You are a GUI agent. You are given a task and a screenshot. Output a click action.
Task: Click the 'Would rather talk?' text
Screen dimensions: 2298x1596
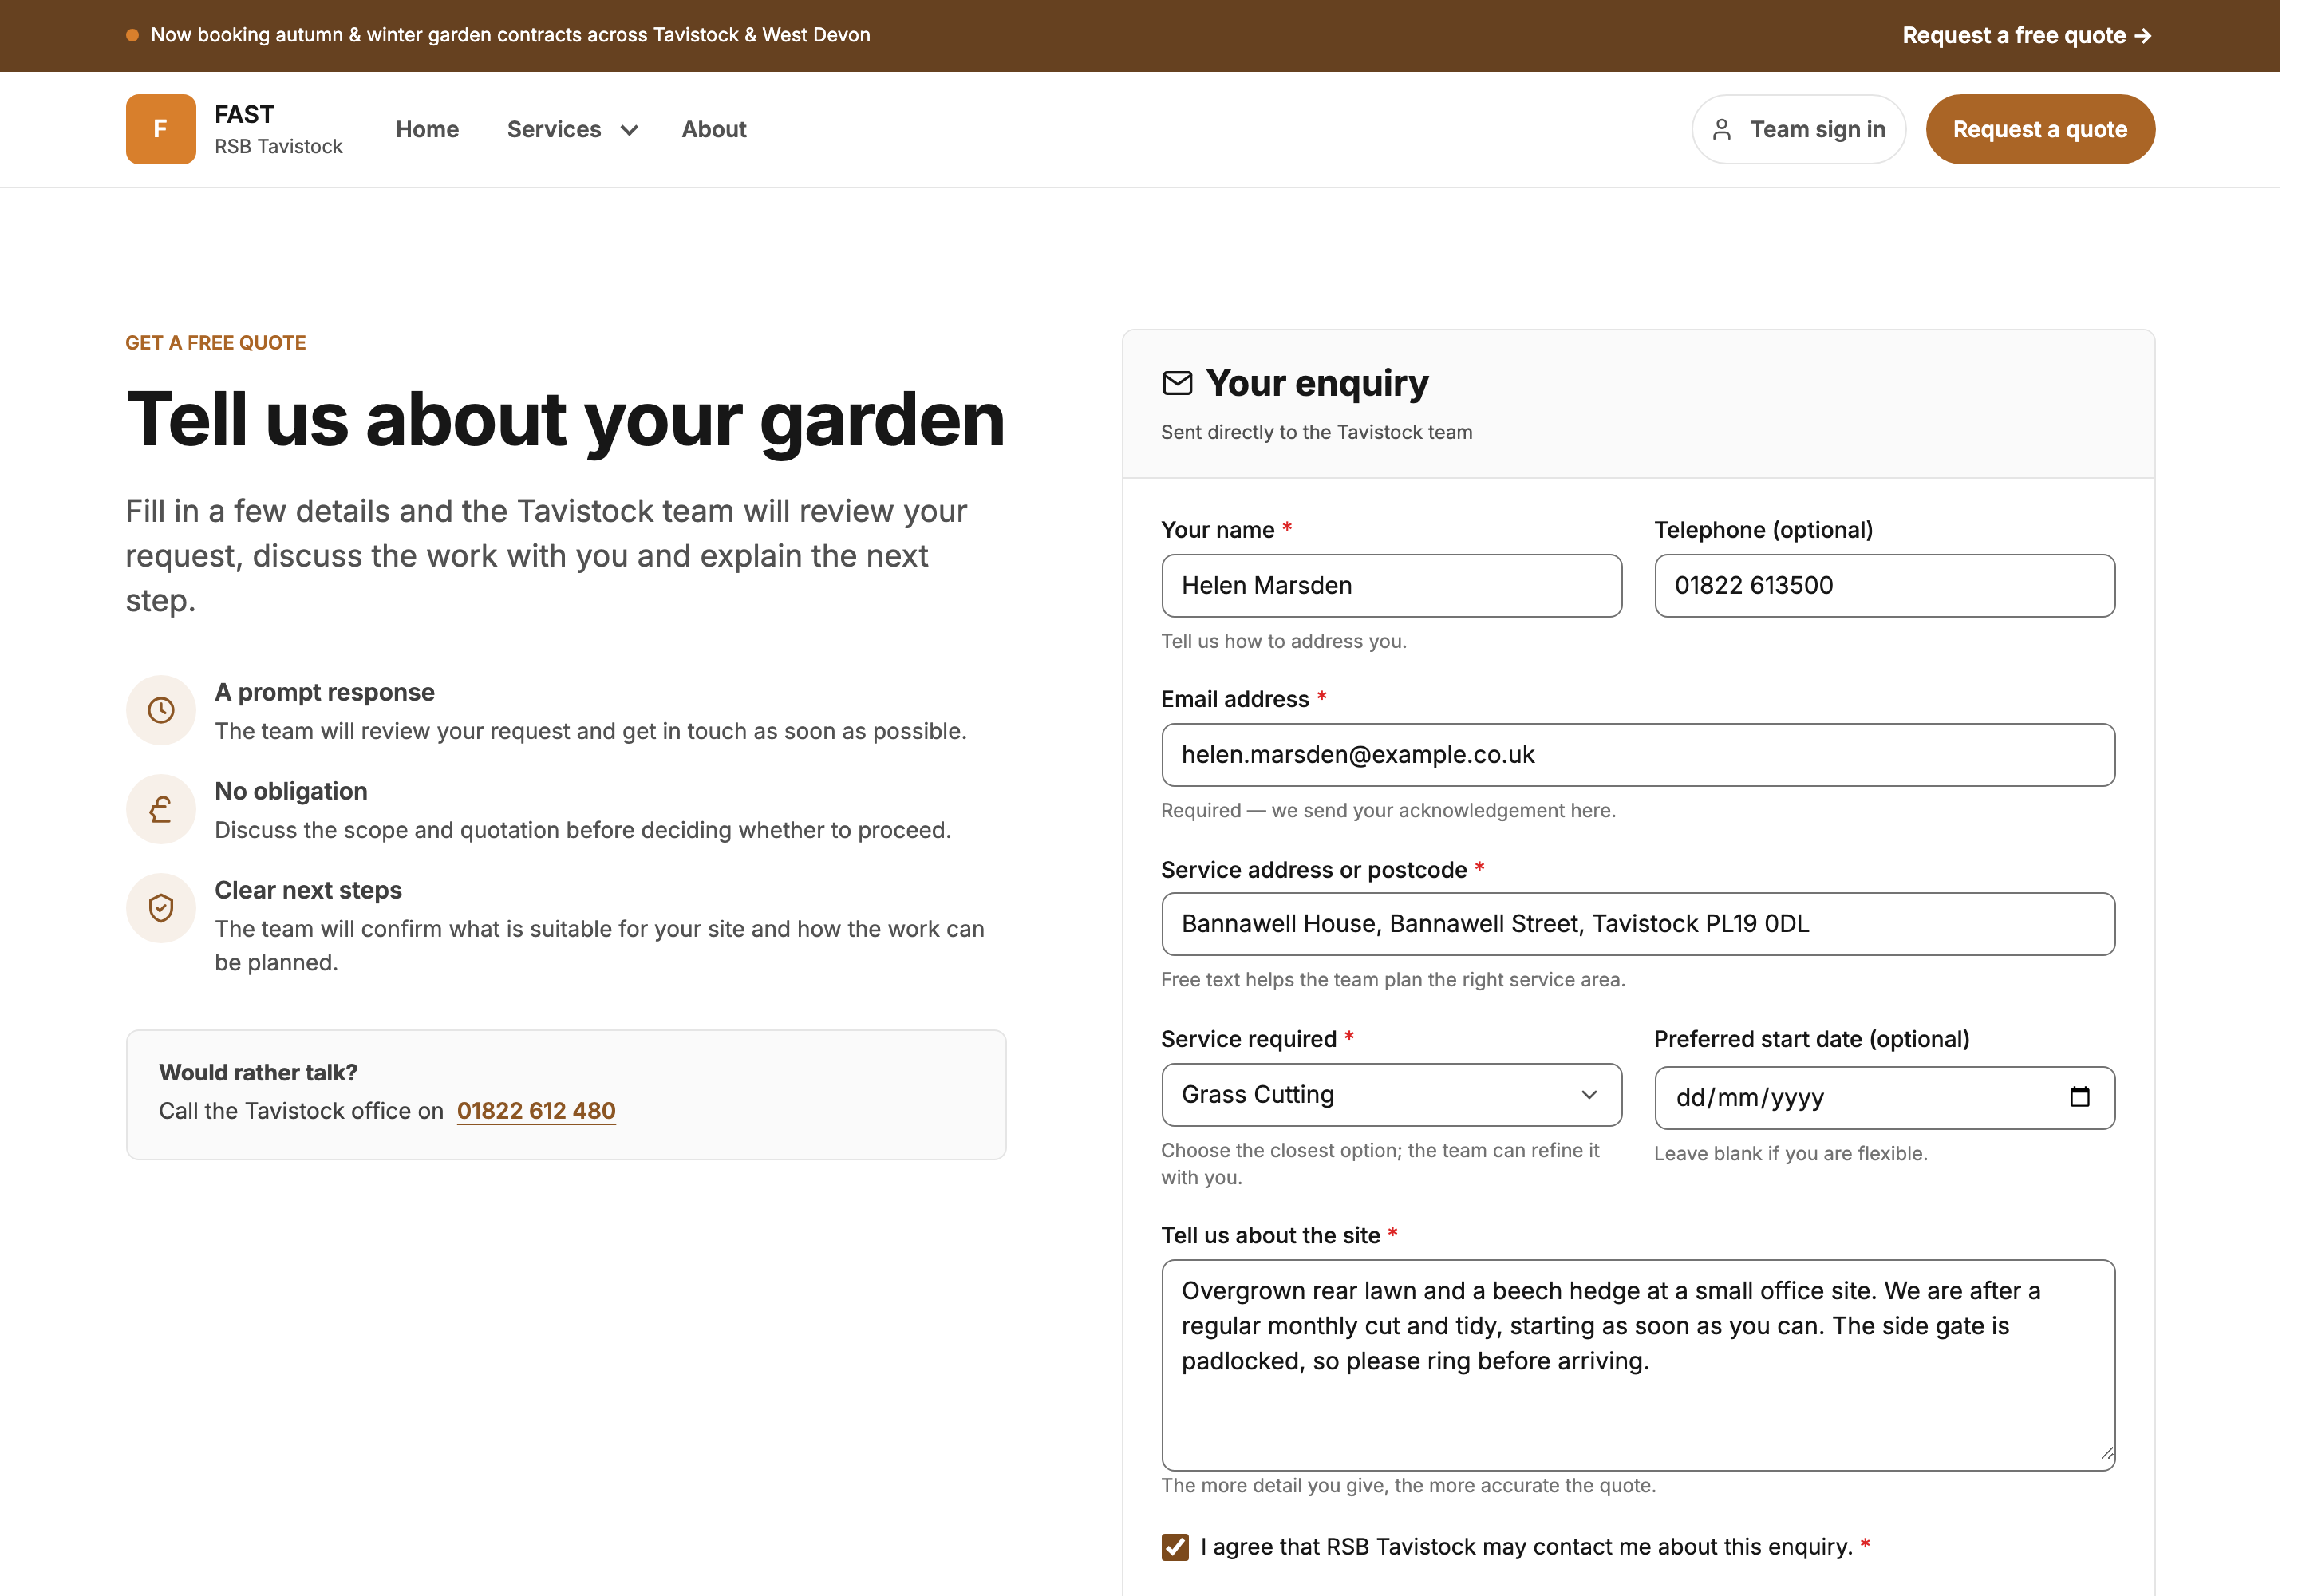click(x=258, y=1072)
